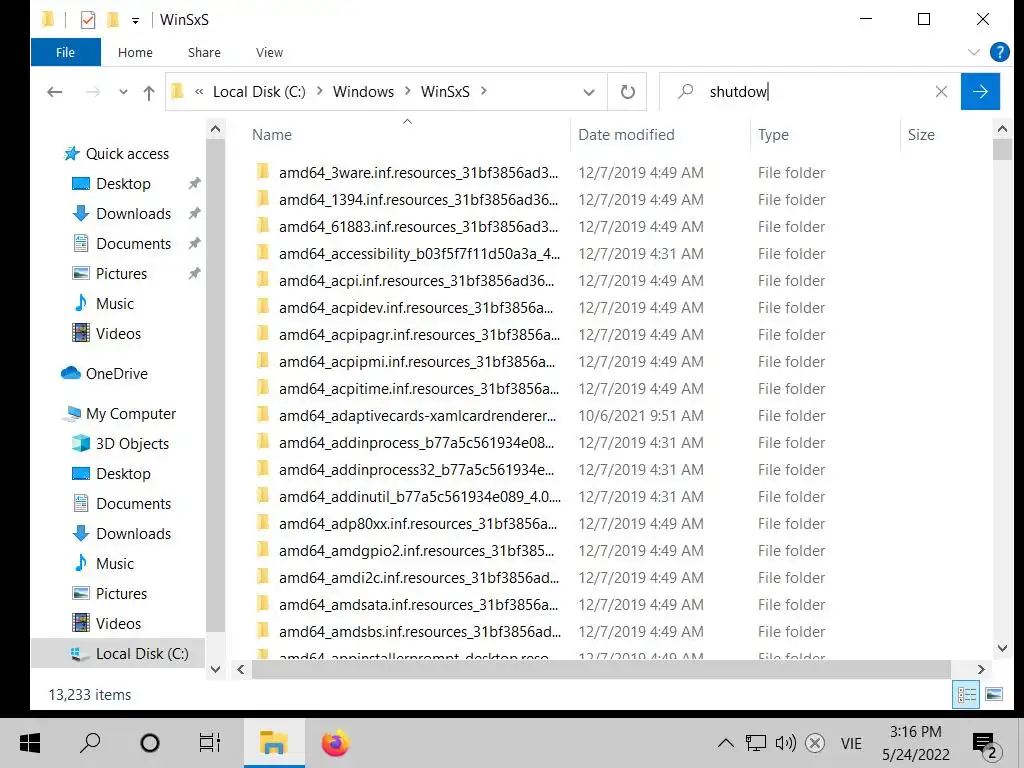Open Task View on the taskbar

coord(210,743)
